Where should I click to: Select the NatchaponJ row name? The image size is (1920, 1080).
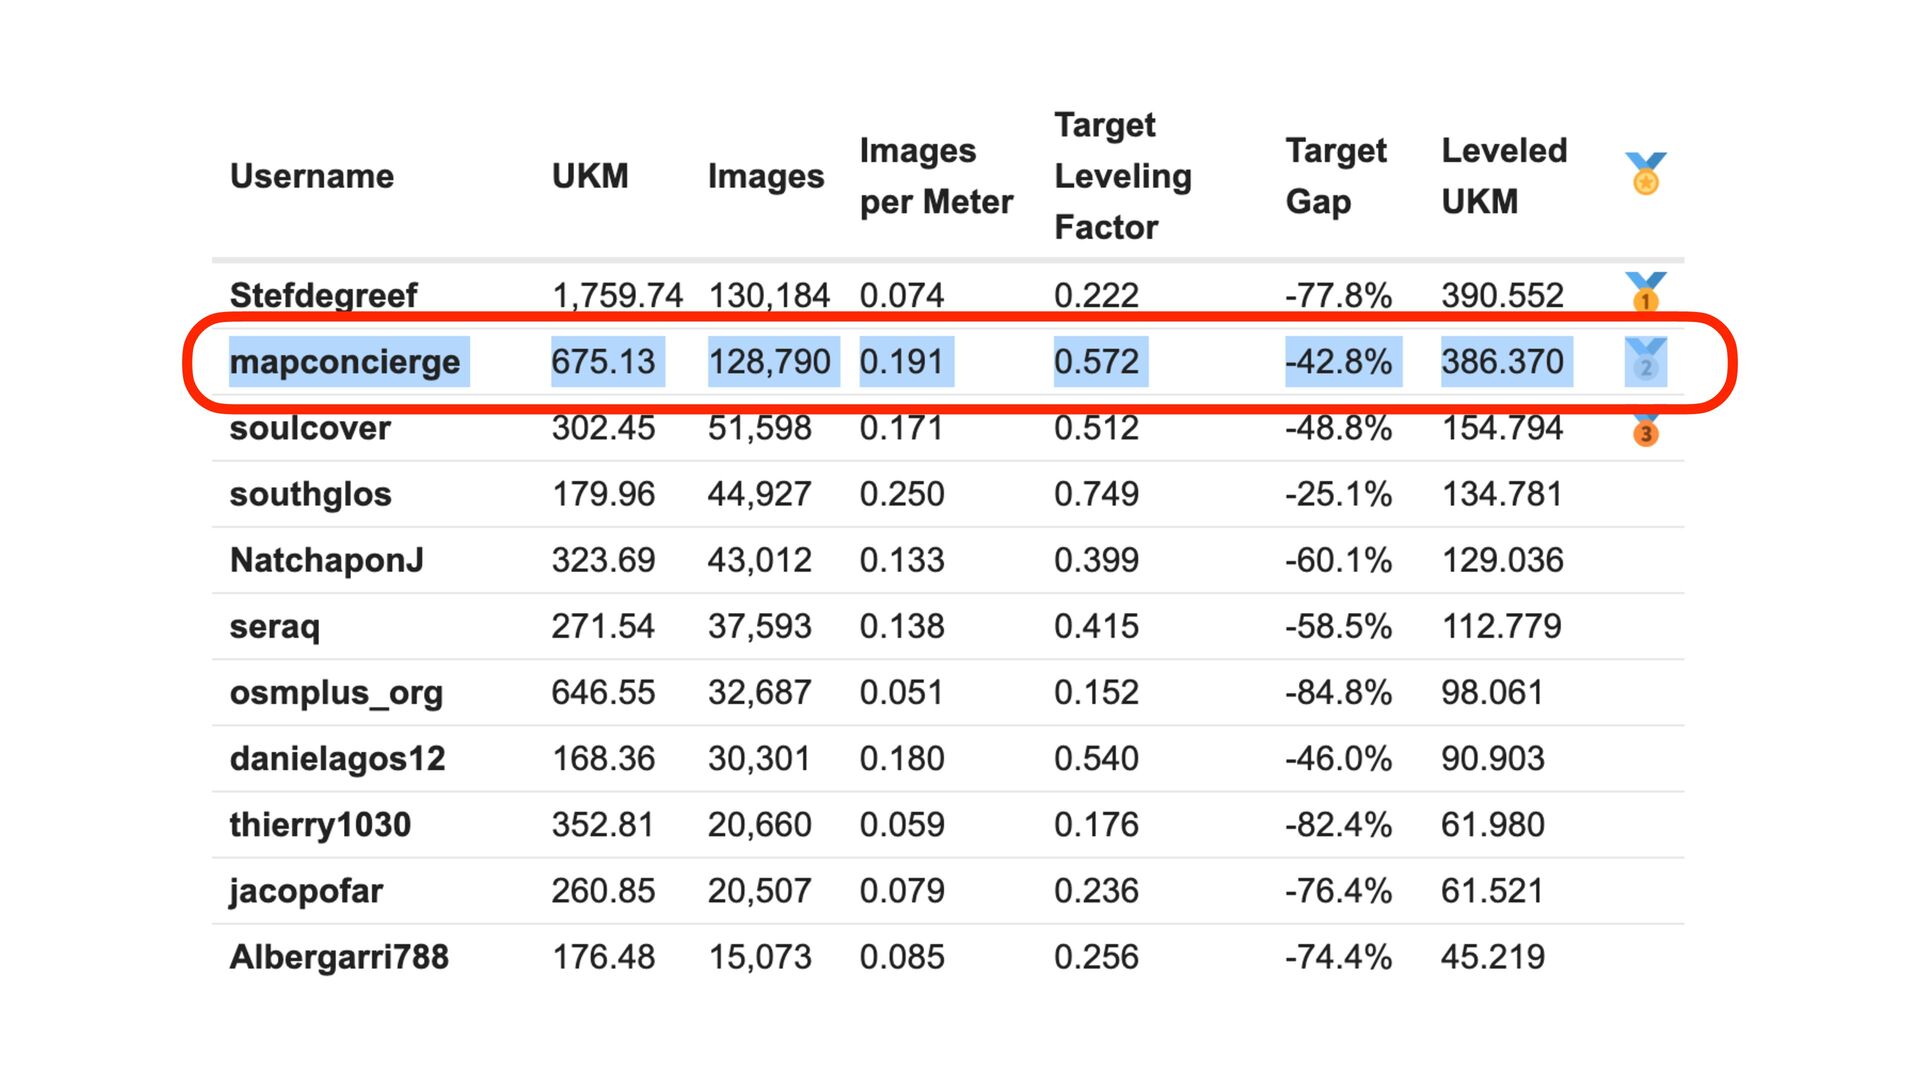[327, 560]
